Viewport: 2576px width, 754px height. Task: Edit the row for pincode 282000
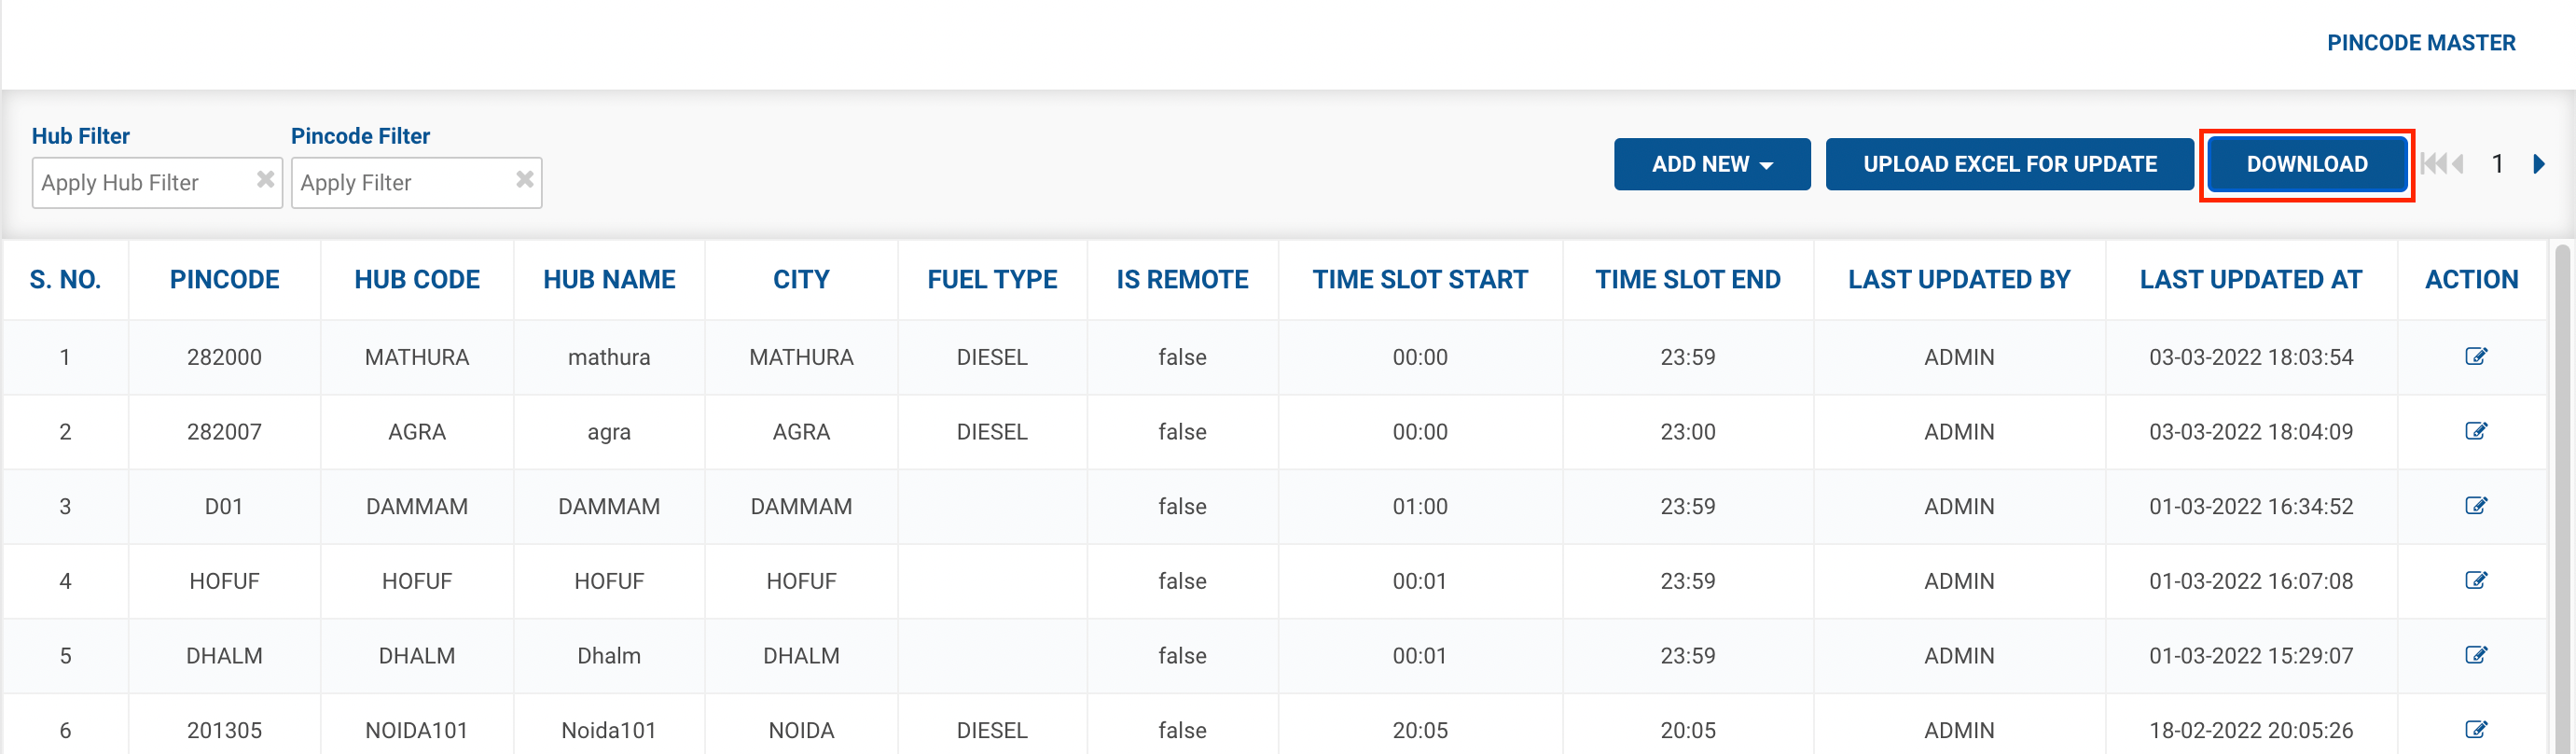click(x=2475, y=357)
